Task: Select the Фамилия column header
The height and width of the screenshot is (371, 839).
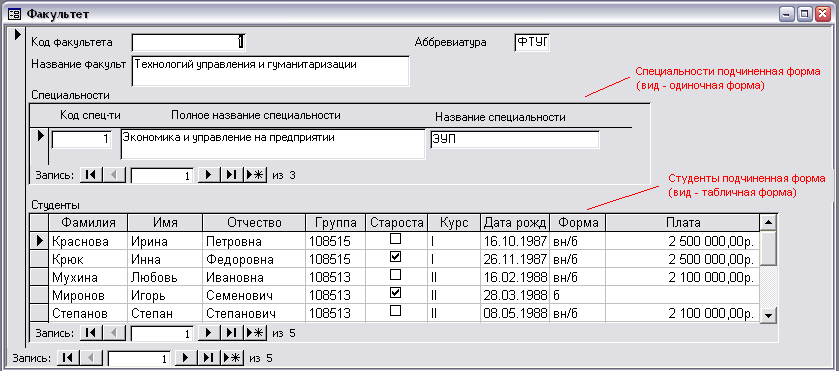Action: click(88, 222)
